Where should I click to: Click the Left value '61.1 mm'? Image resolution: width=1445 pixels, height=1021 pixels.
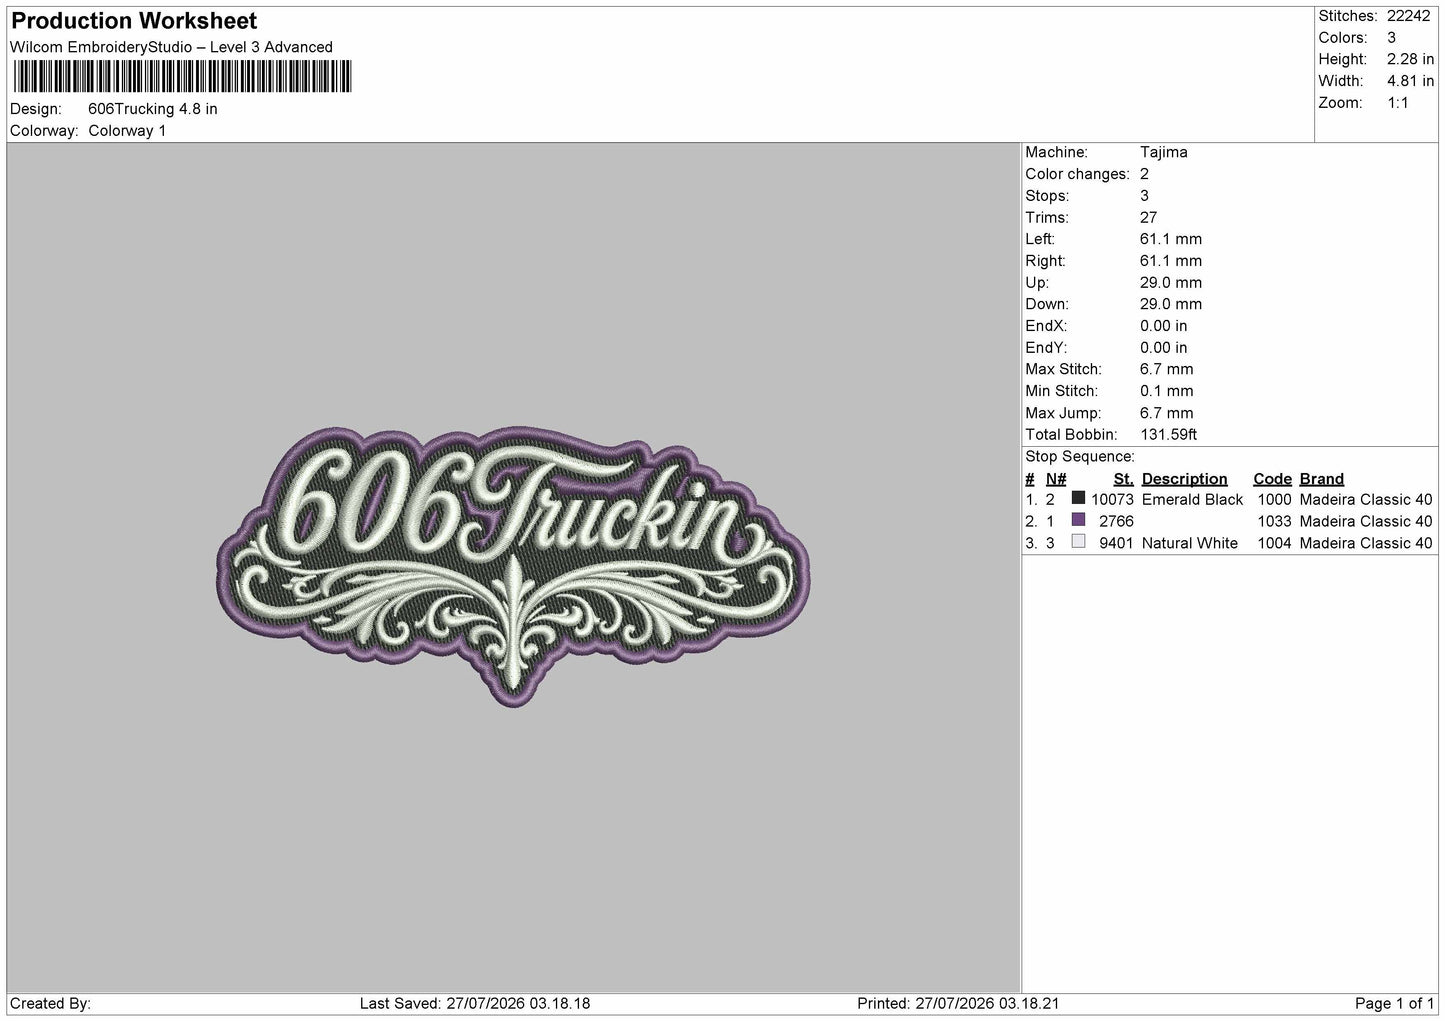click(1171, 239)
